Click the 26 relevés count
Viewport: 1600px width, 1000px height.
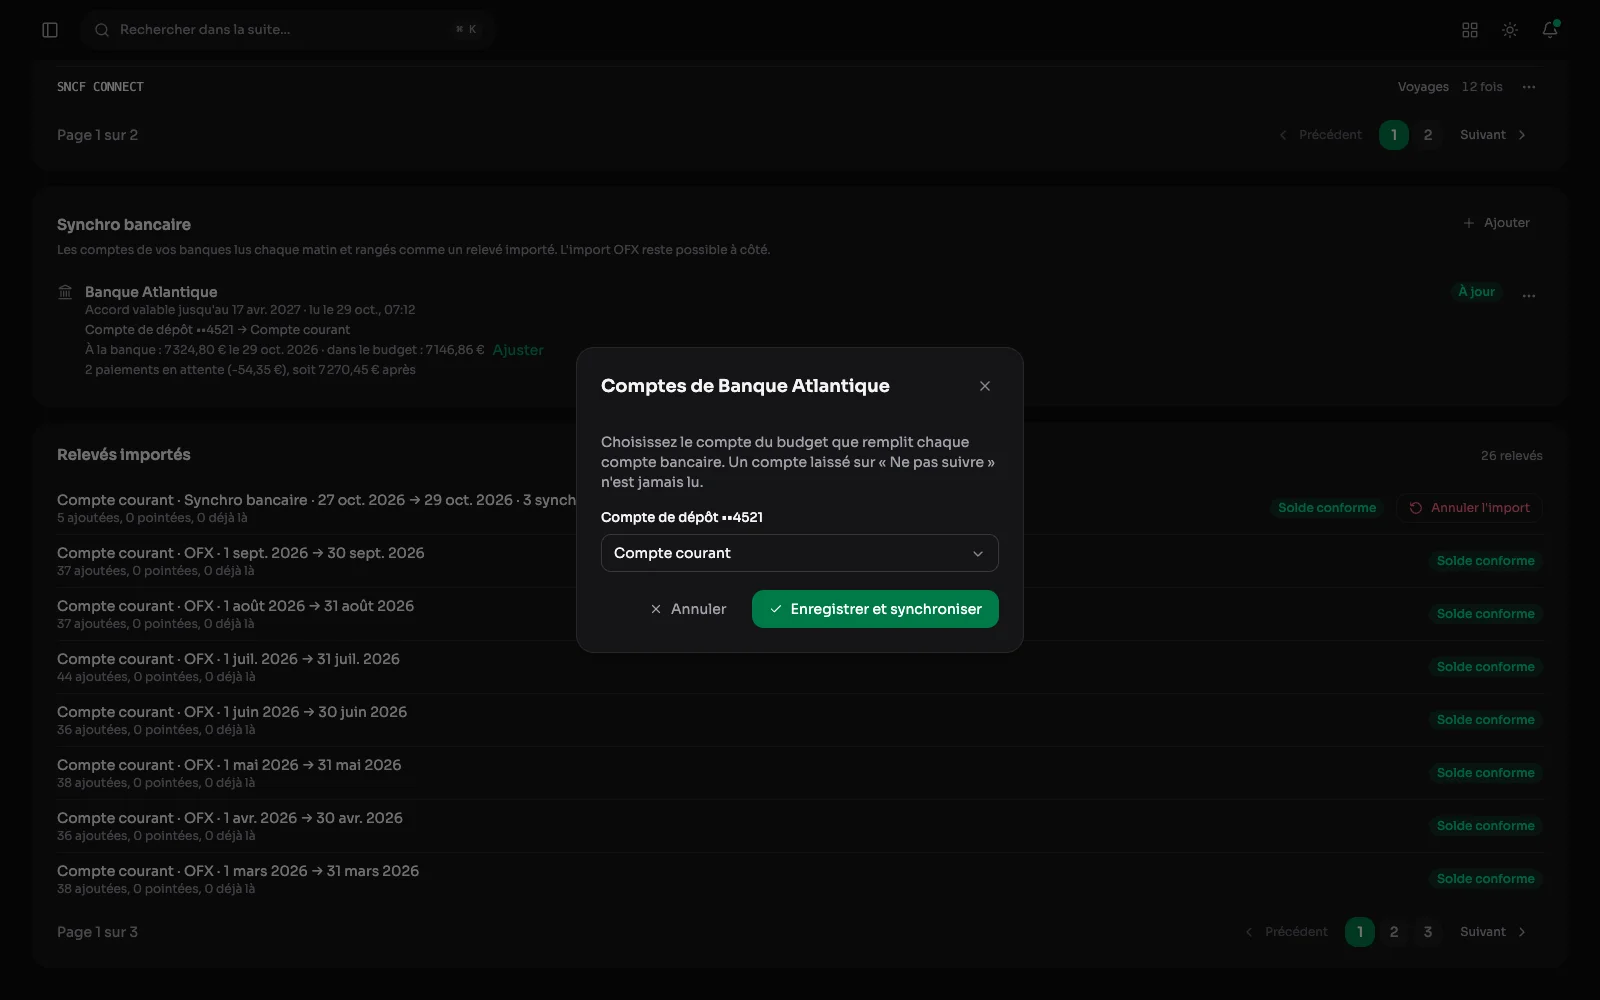point(1512,456)
